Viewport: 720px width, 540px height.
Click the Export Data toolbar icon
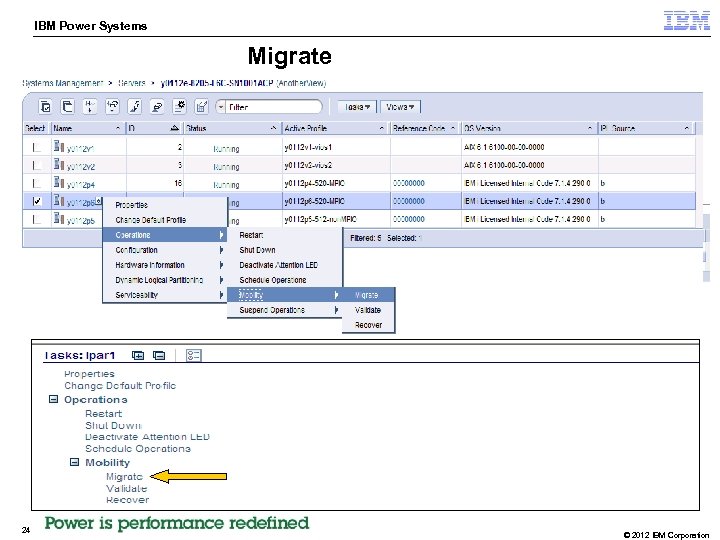202,107
